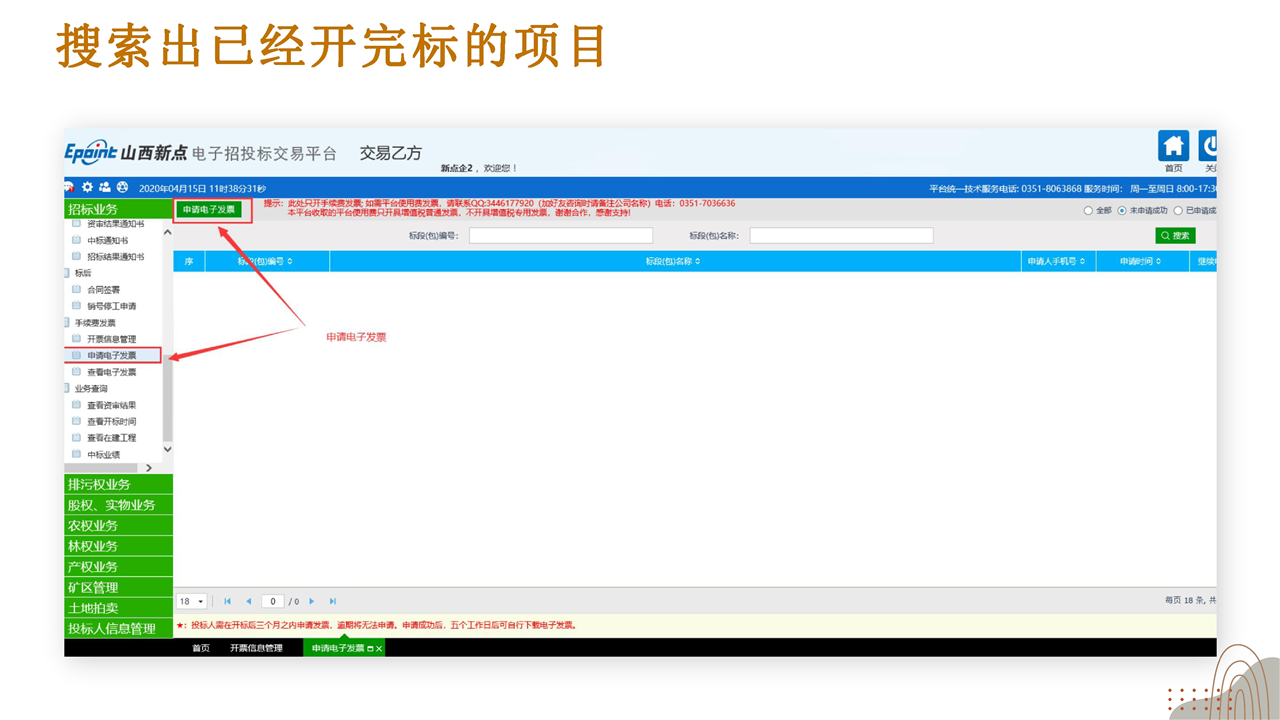This screenshot has width=1280, height=720.
Task: Switch to the 开票信息管理 bottom tab
Action: coord(256,648)
